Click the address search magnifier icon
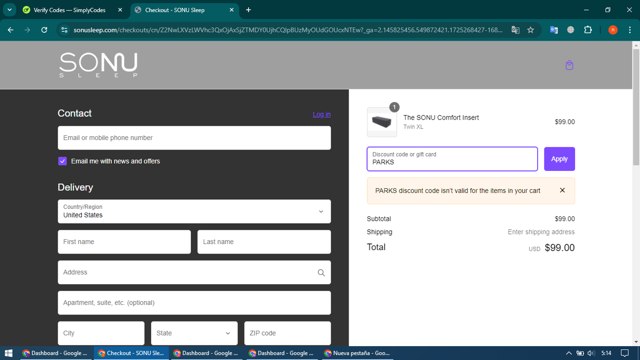The image size is (640, 360). point(321,273)
